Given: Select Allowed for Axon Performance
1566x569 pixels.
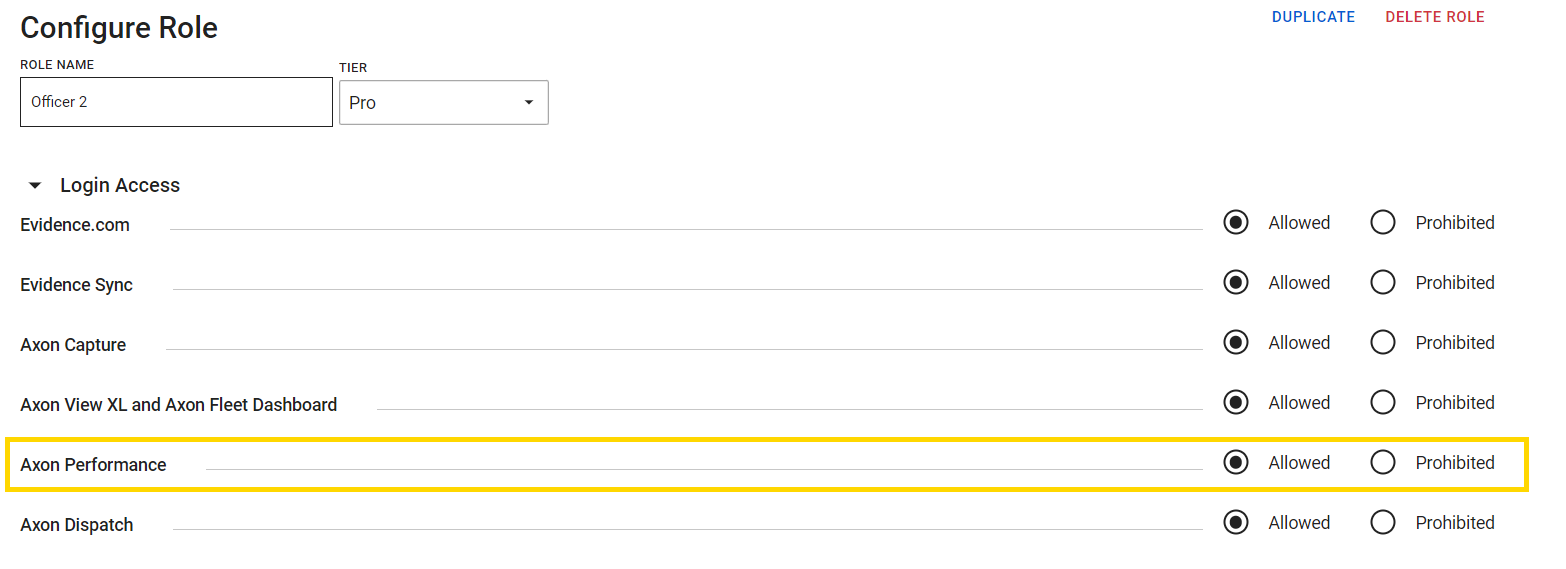Looking at the screenshot, I should point(1236,463).
